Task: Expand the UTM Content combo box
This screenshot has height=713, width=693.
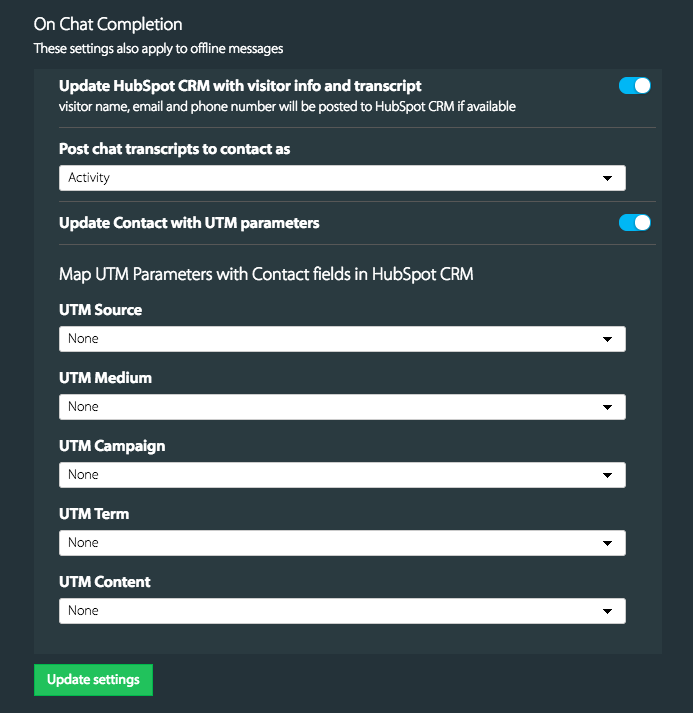Action: coord(342,611)
